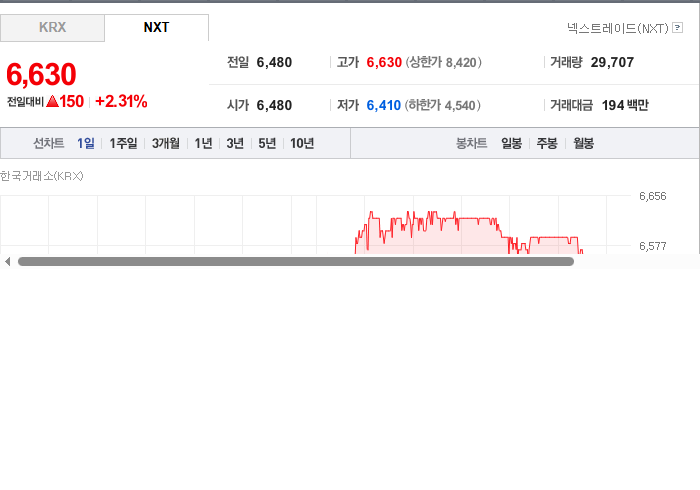Screen dimensions: 700x490
Task: Click the 하한가 4,540 text
Action: pyautogui.click(x=442, y=105)
